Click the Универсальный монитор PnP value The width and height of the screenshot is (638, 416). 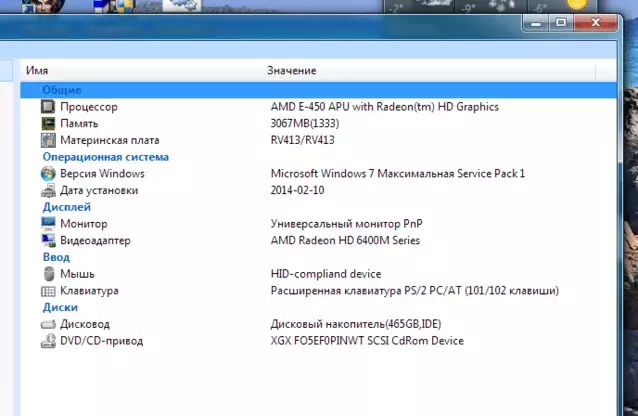pyautogui.click(x=346, y=223)
